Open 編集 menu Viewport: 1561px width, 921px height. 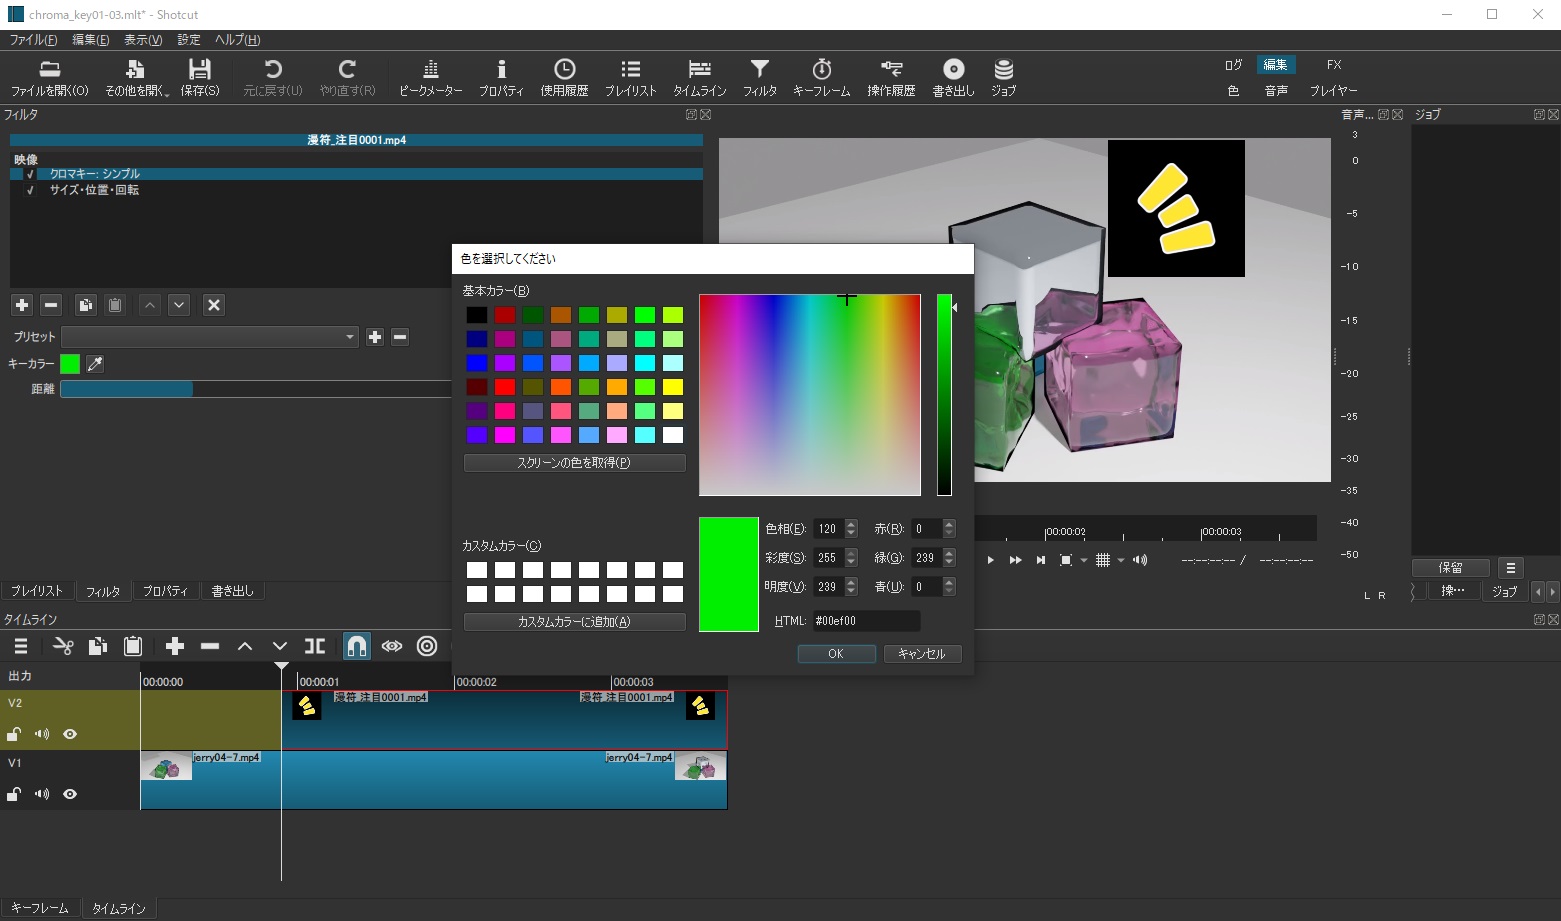click(91, 40)
